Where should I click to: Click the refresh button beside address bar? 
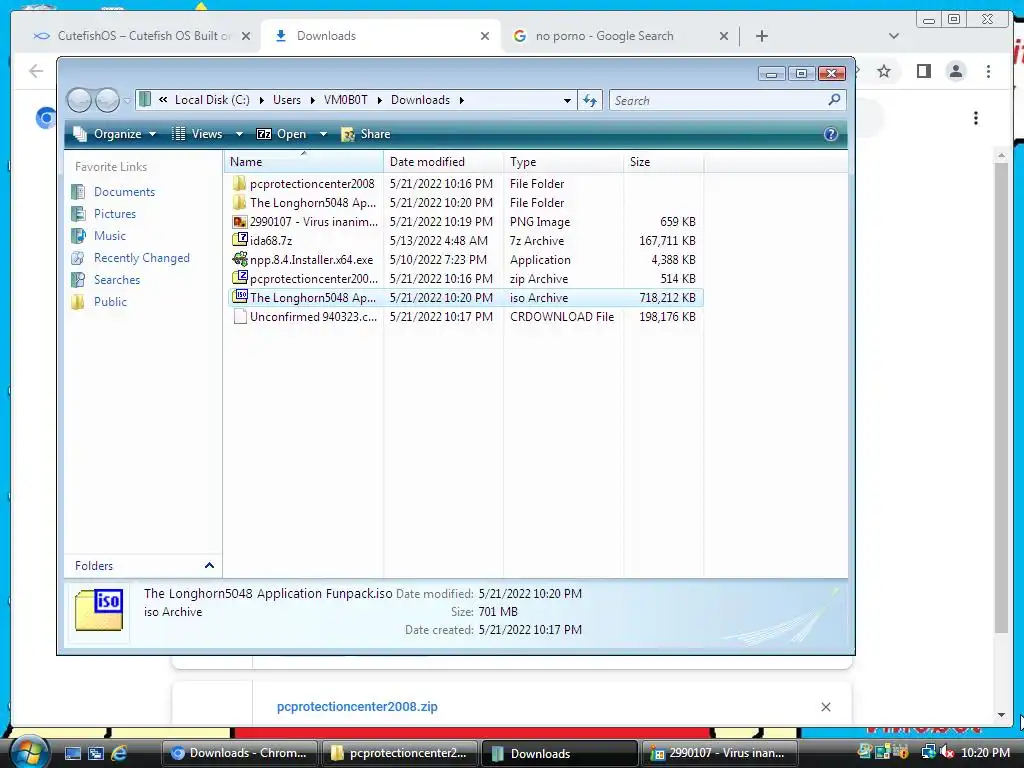(x=590, y=100)
